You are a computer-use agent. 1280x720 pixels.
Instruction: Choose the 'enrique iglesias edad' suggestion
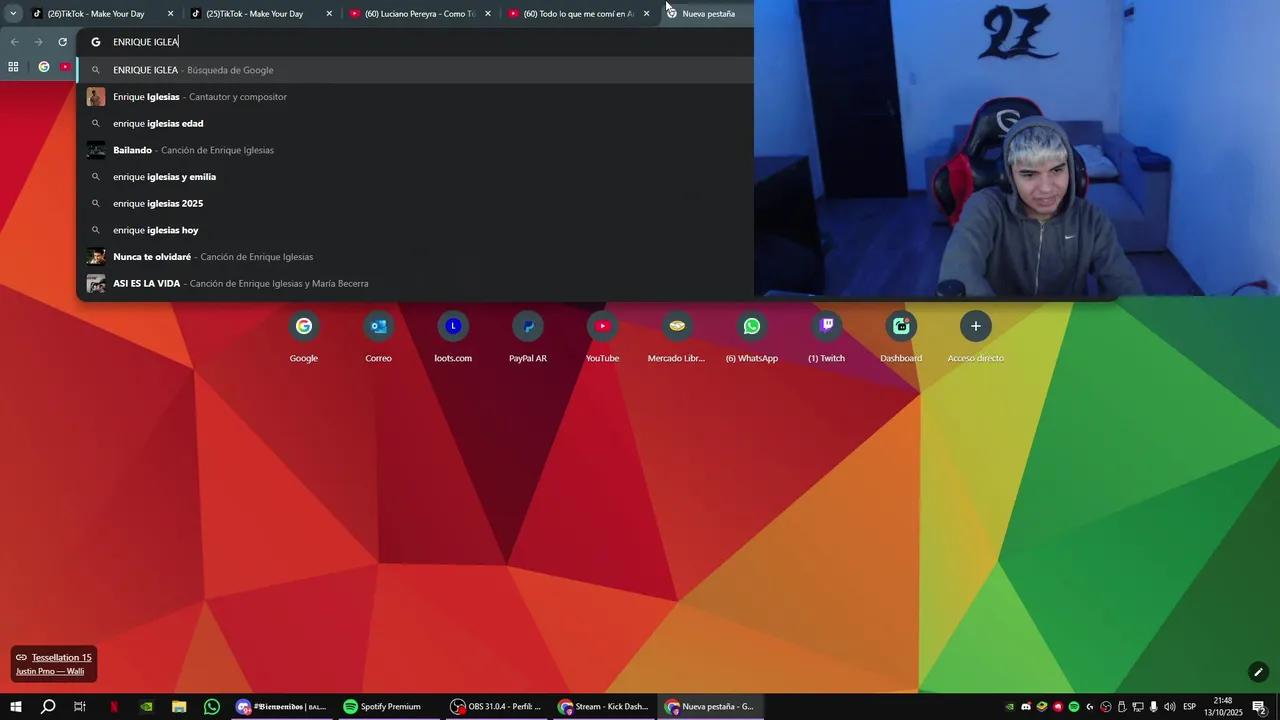coord(415,123)
